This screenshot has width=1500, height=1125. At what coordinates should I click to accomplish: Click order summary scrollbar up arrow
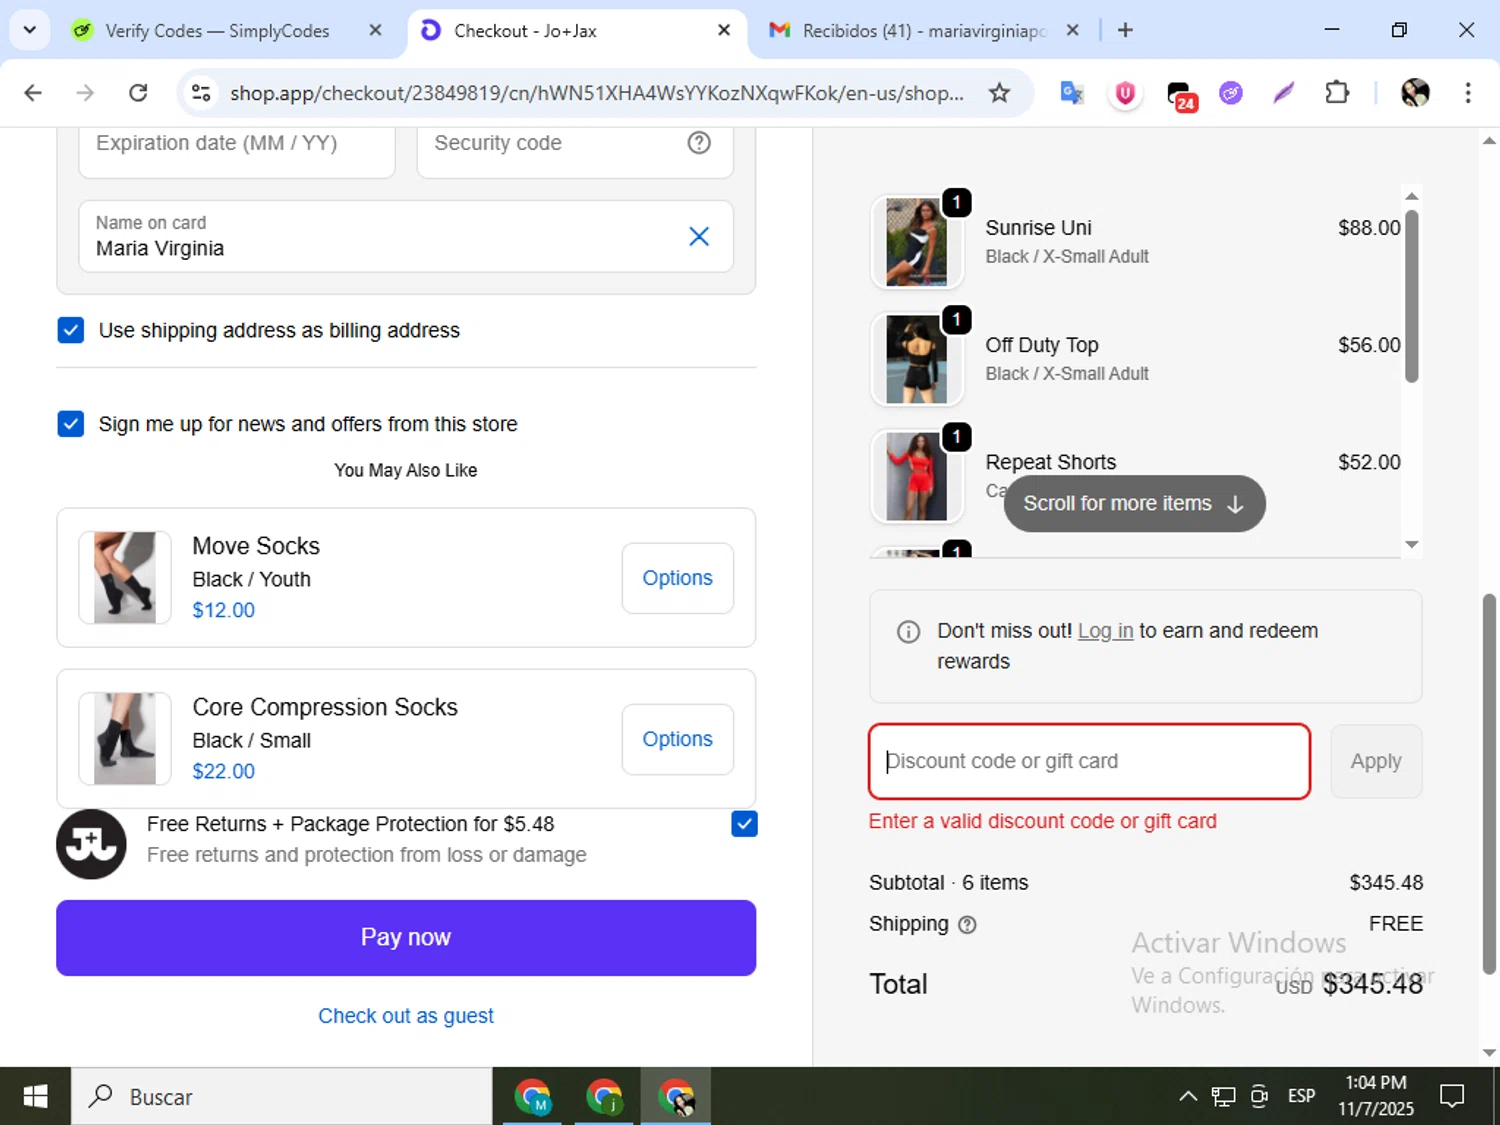(x=1412, y=196)
